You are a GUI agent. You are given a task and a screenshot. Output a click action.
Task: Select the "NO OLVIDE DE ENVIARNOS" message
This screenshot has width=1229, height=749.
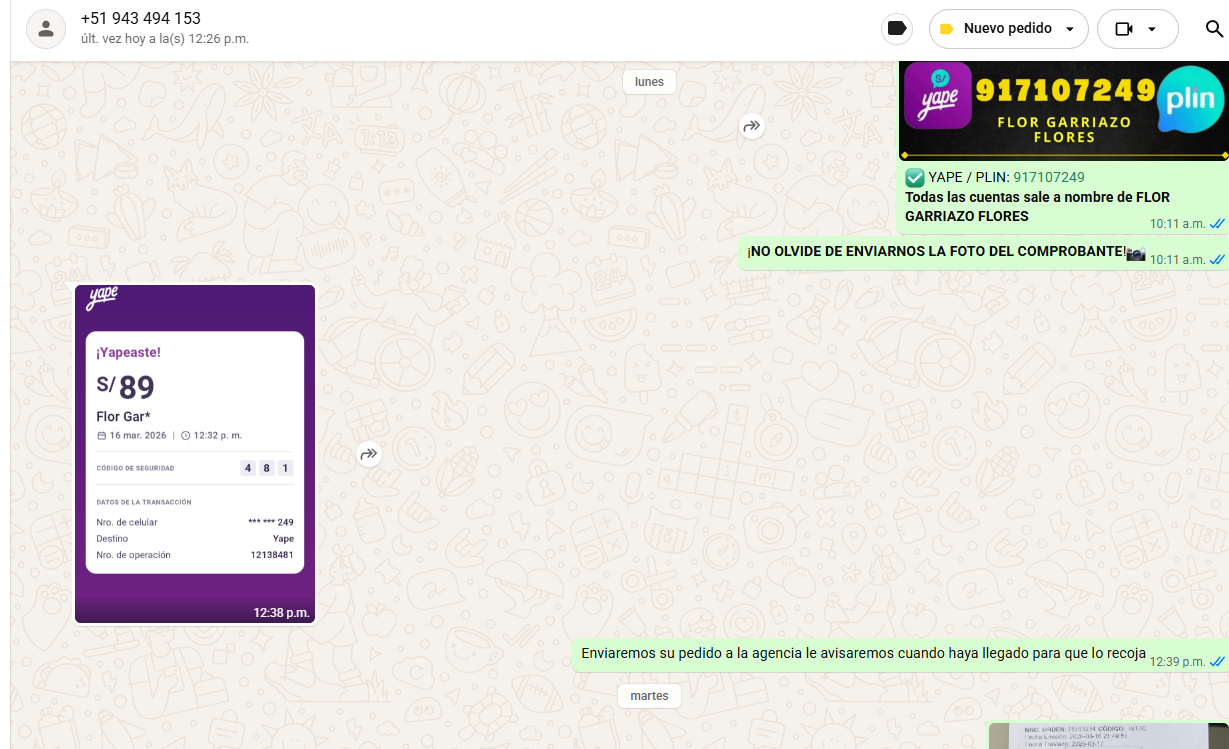coord(935,252)
